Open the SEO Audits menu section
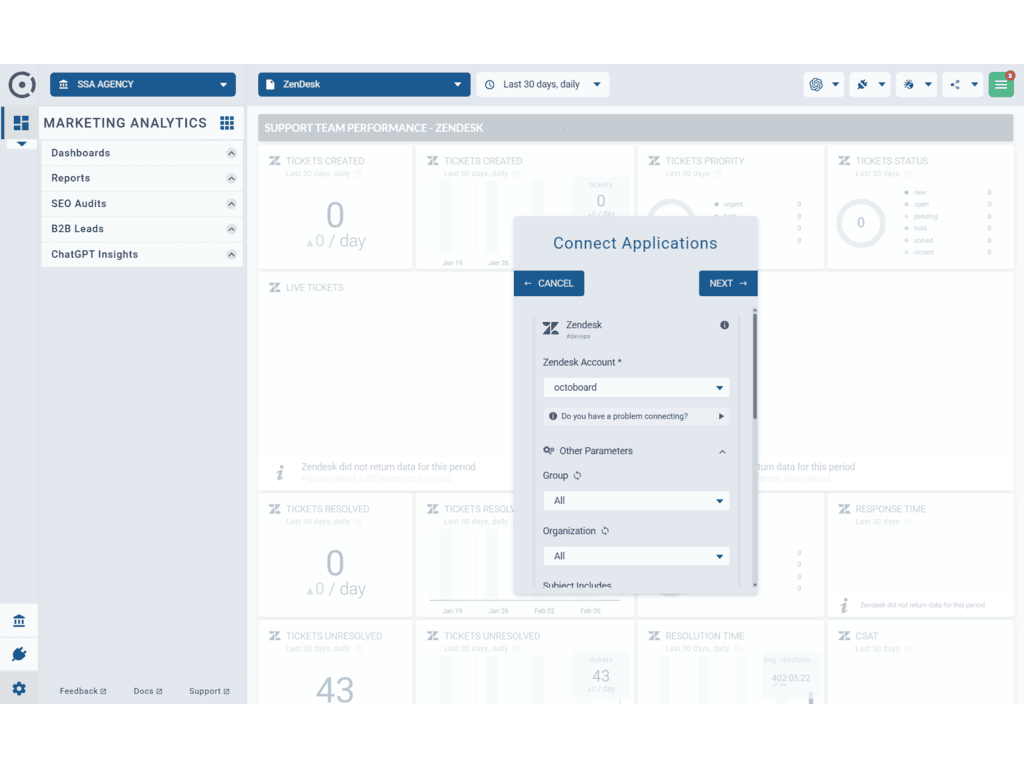The height and width of the screenshot is (768, 1024). (x=141, y=203)
